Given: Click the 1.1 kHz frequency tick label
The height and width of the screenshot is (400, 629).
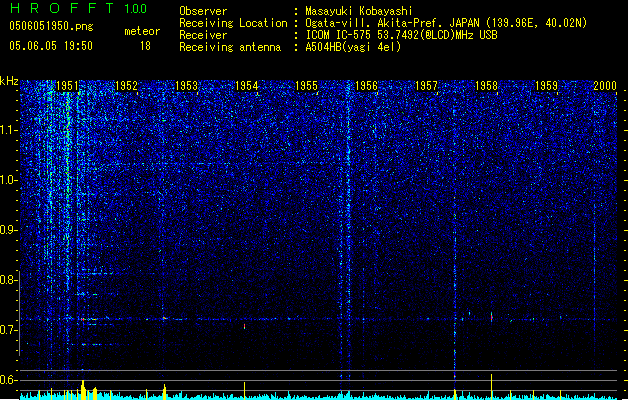Looking at the screenshot, I should 9,130.
